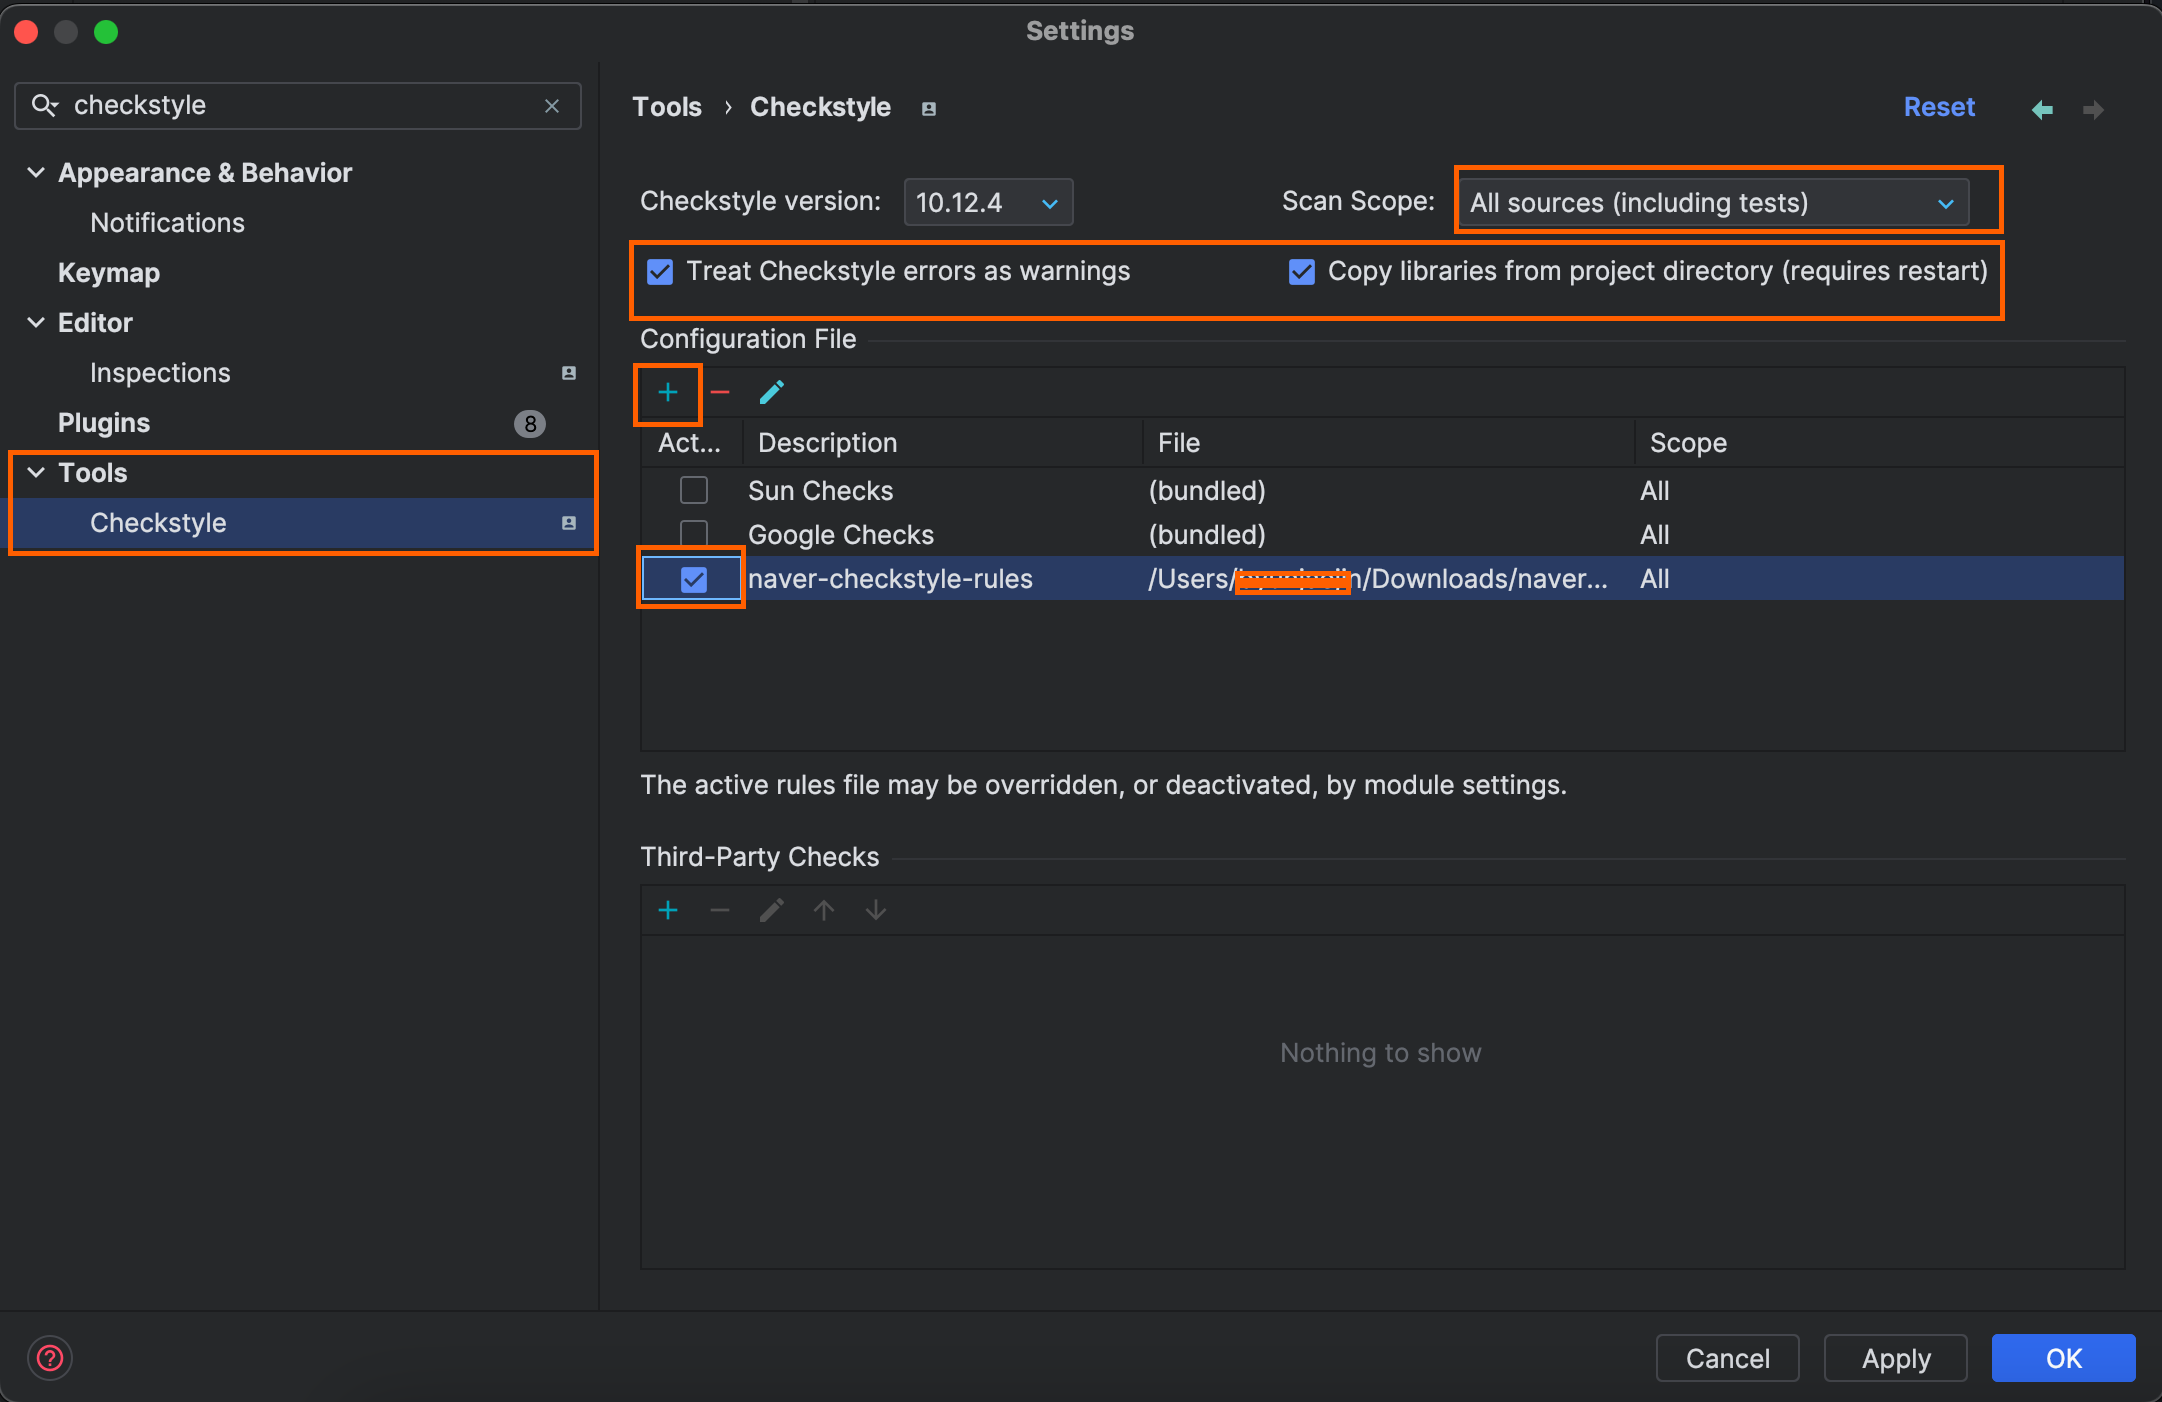
Task: Click the Apply button
Action: coord(1895,1358)
